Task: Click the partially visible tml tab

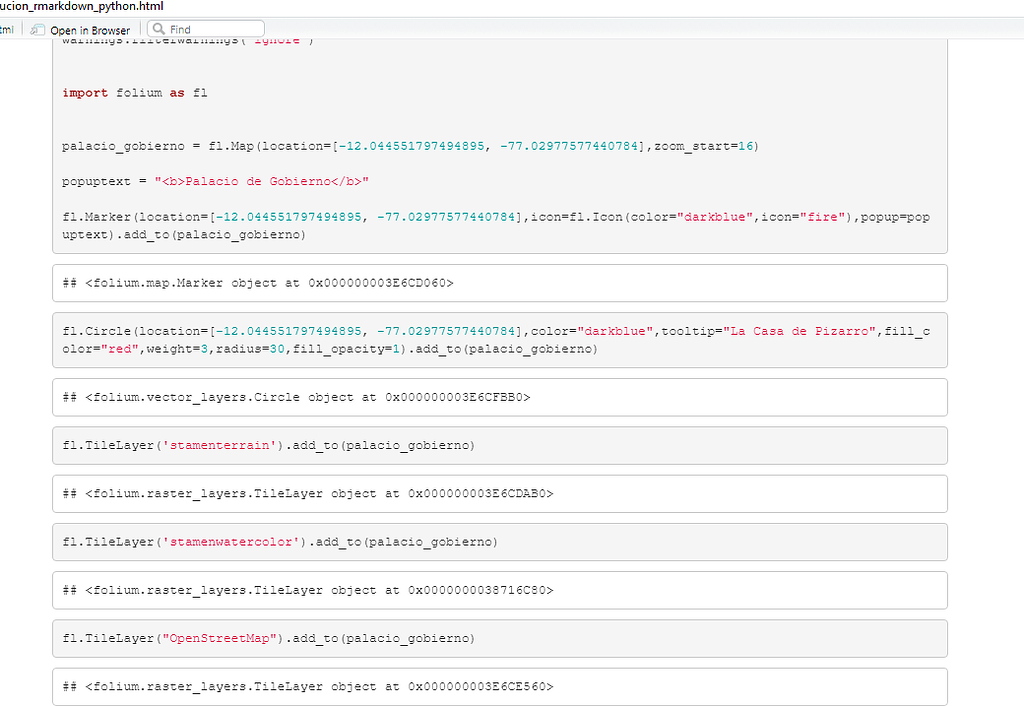Action: [x=6, y=29]
